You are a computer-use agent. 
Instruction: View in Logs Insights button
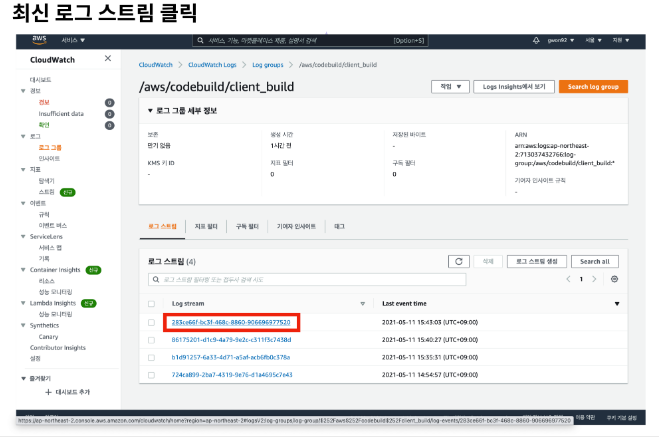514,87
